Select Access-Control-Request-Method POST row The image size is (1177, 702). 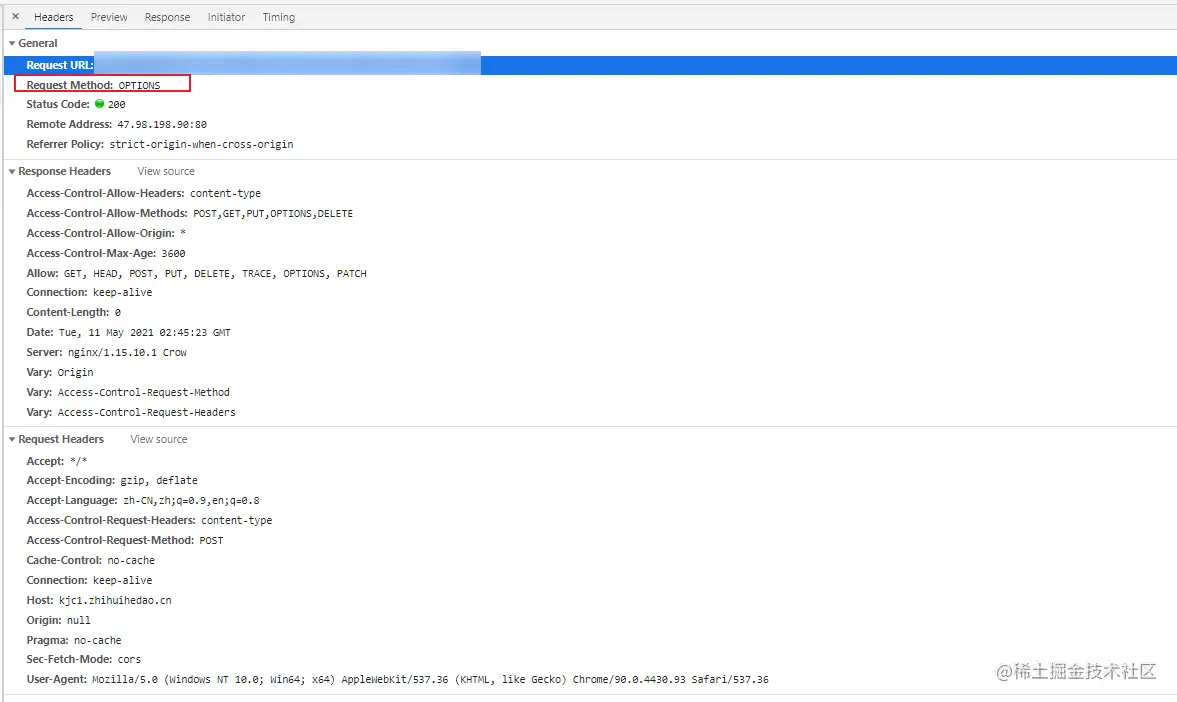tap(125, 540)
